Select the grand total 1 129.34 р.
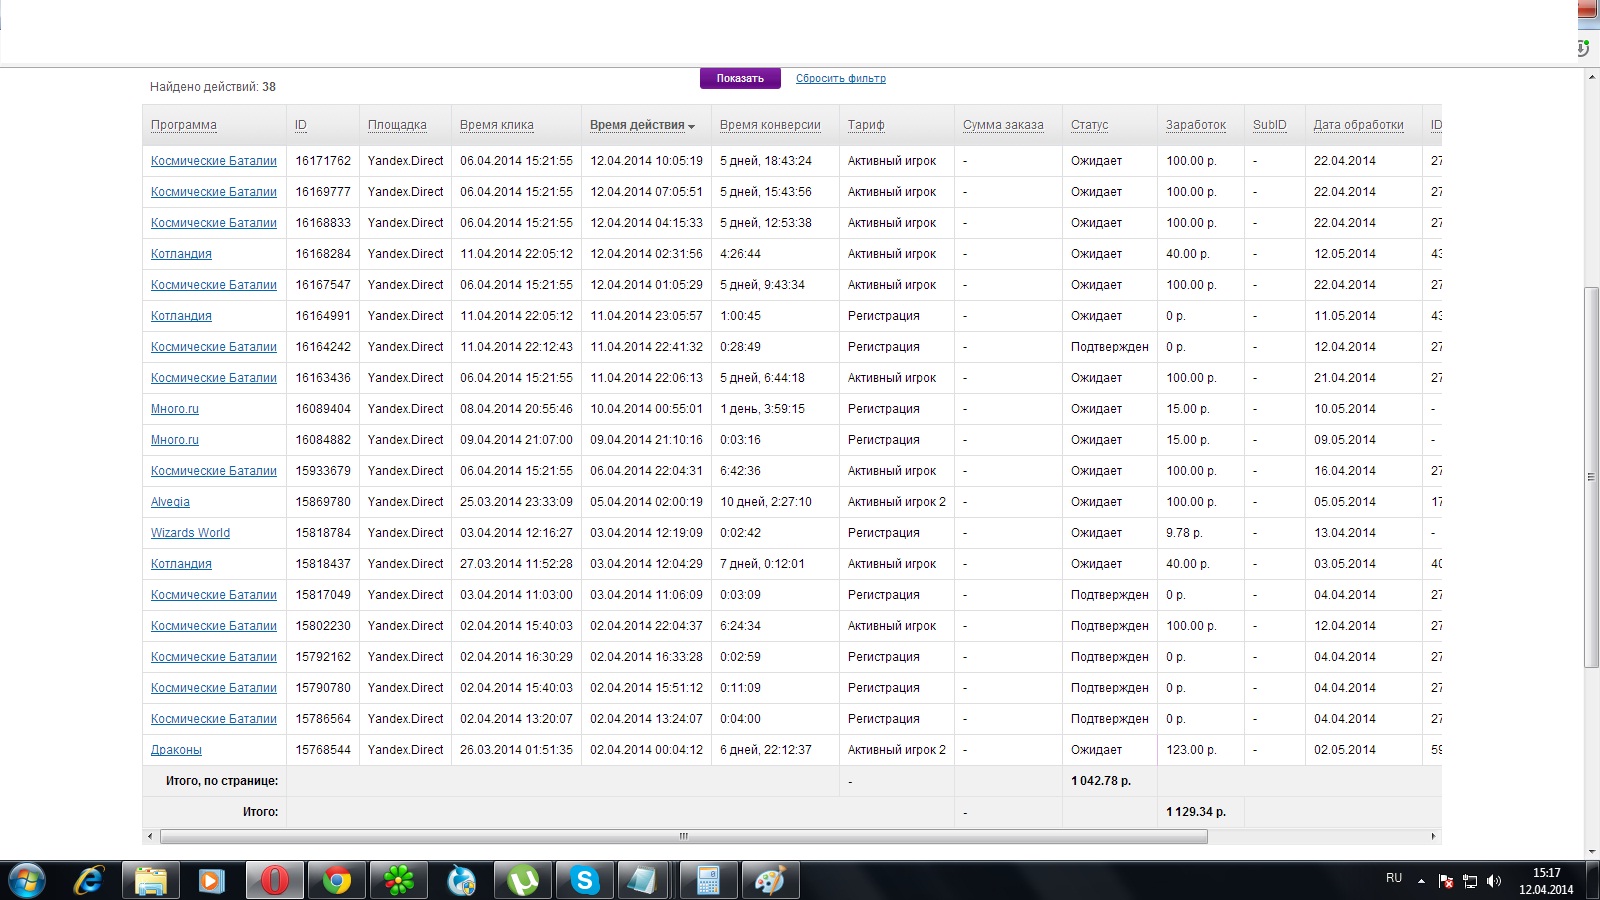 coord(1196,812)
